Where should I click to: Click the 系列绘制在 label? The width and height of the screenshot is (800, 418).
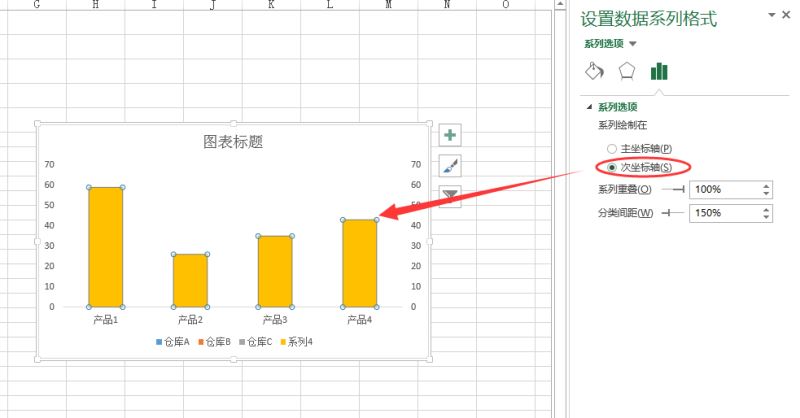tap(622, 126)
